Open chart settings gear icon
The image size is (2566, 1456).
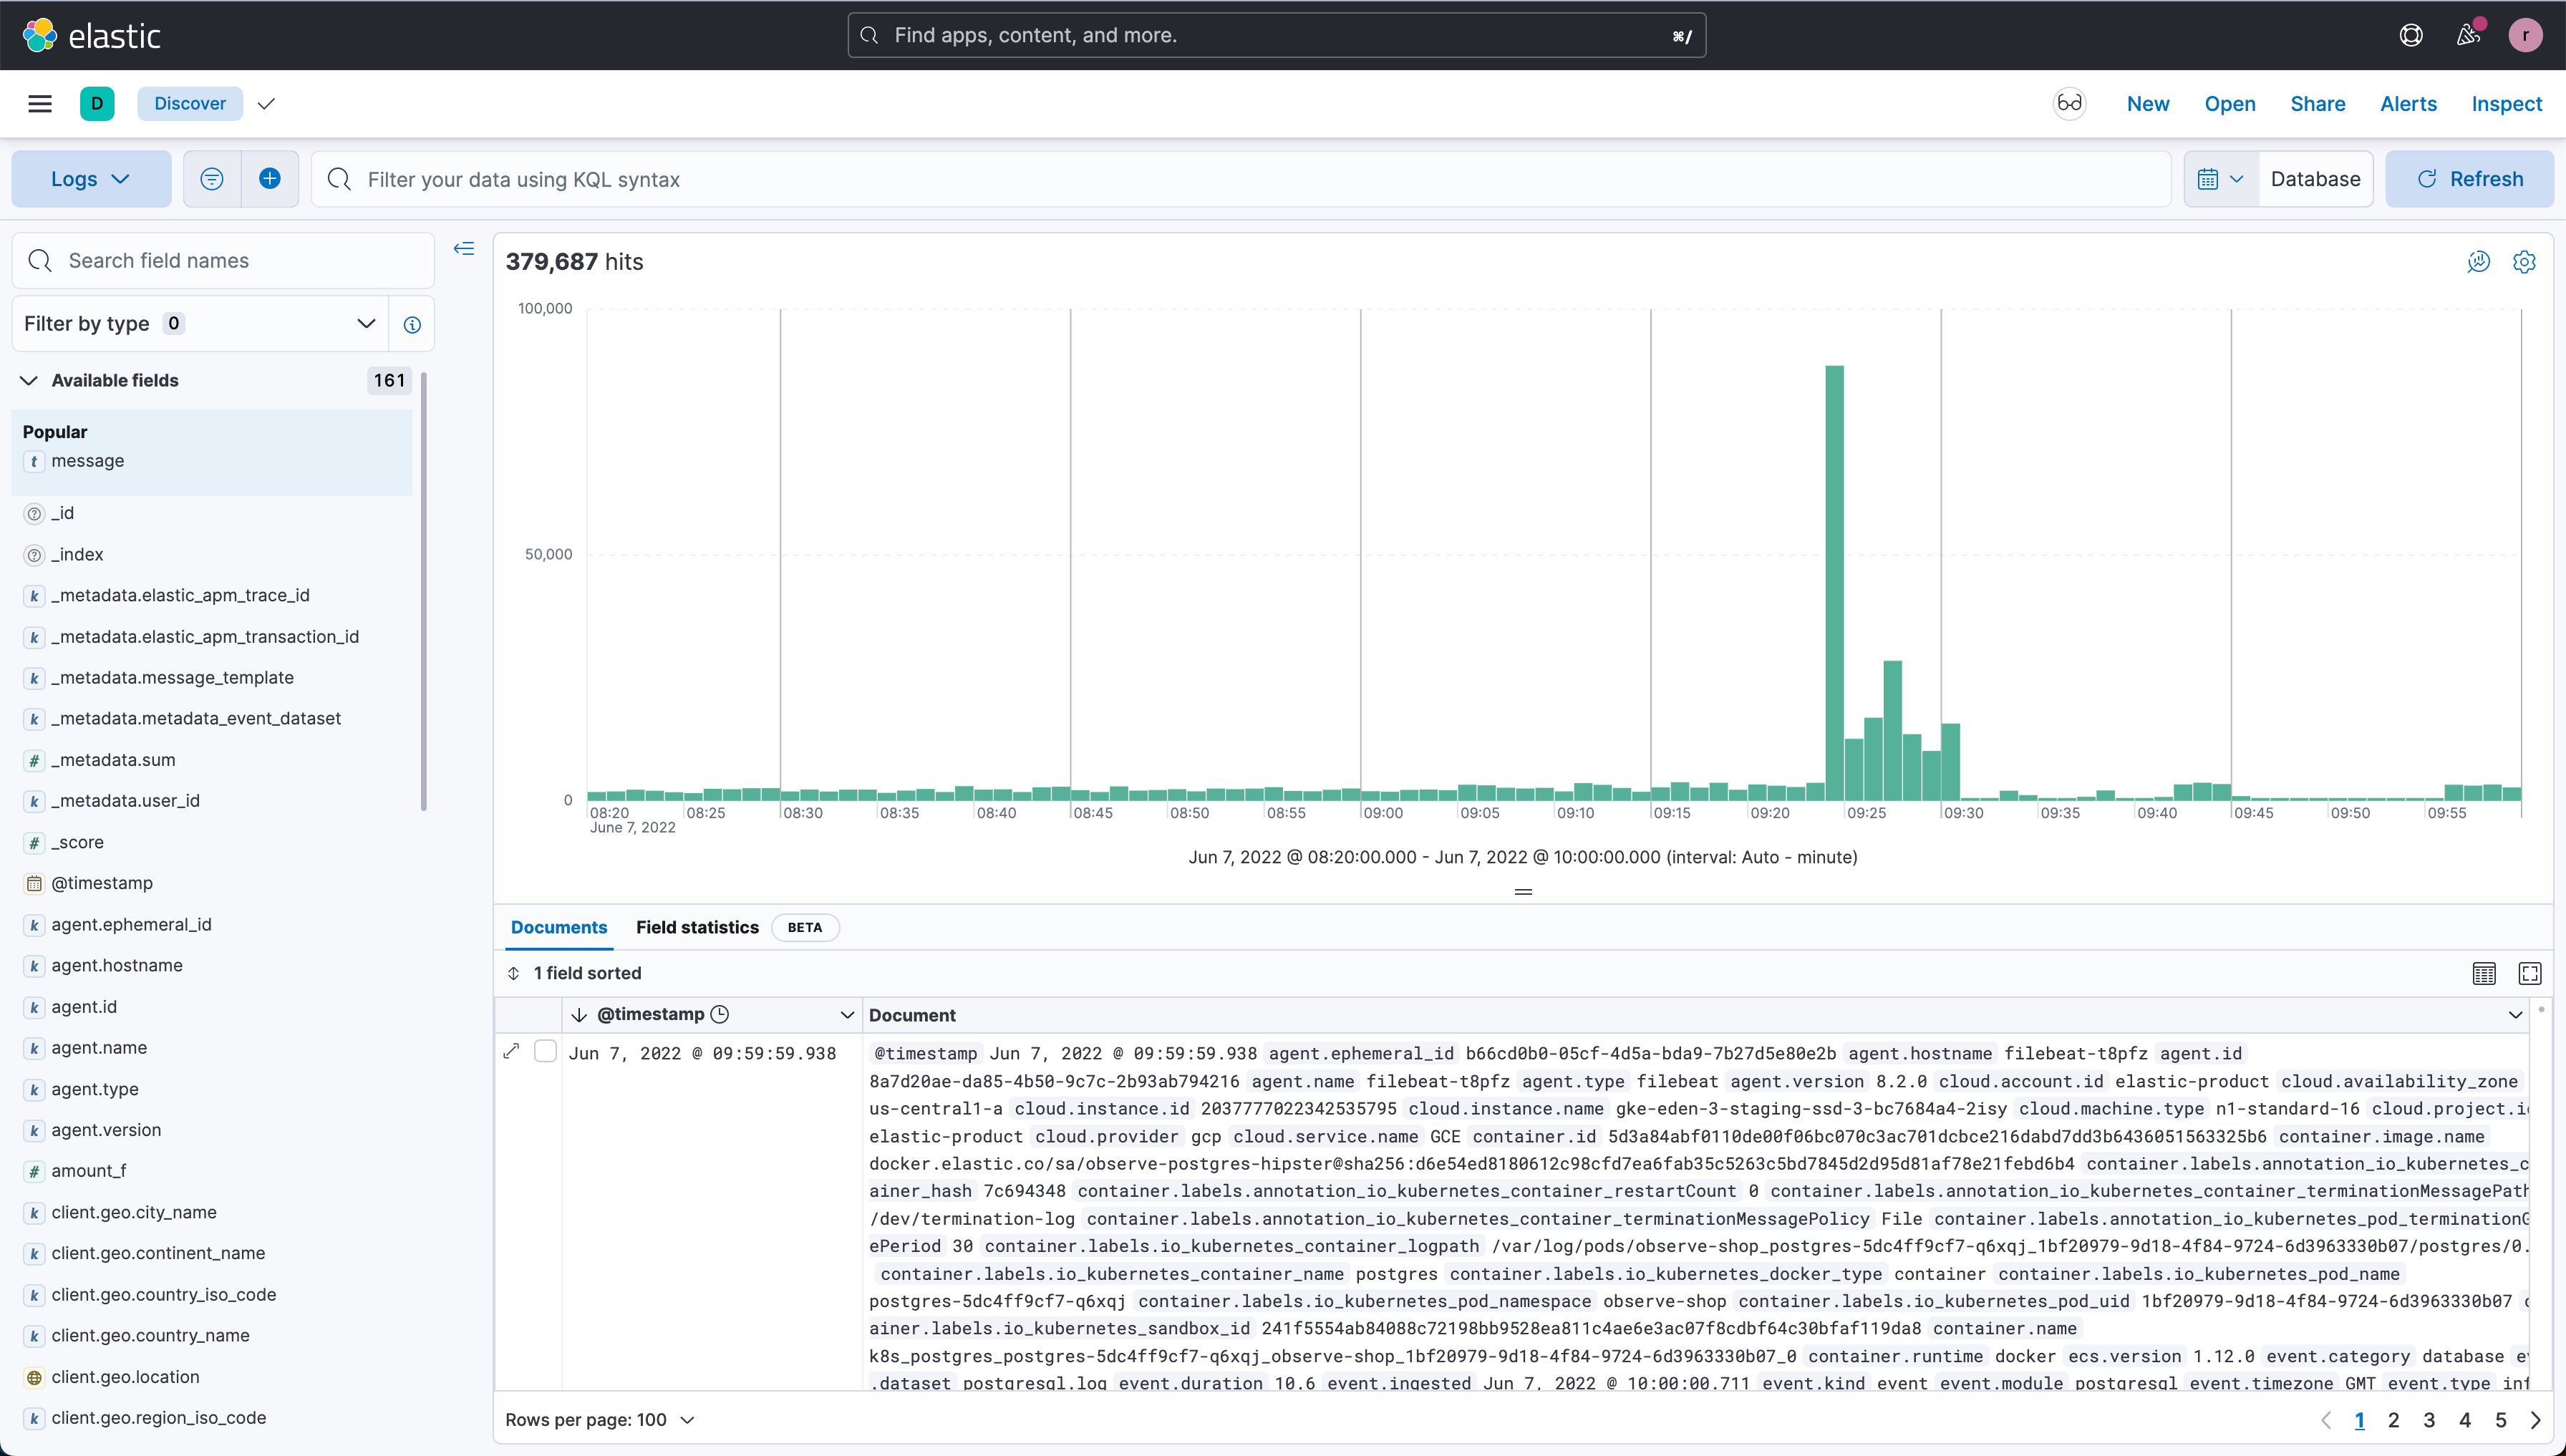point(2524,262)
